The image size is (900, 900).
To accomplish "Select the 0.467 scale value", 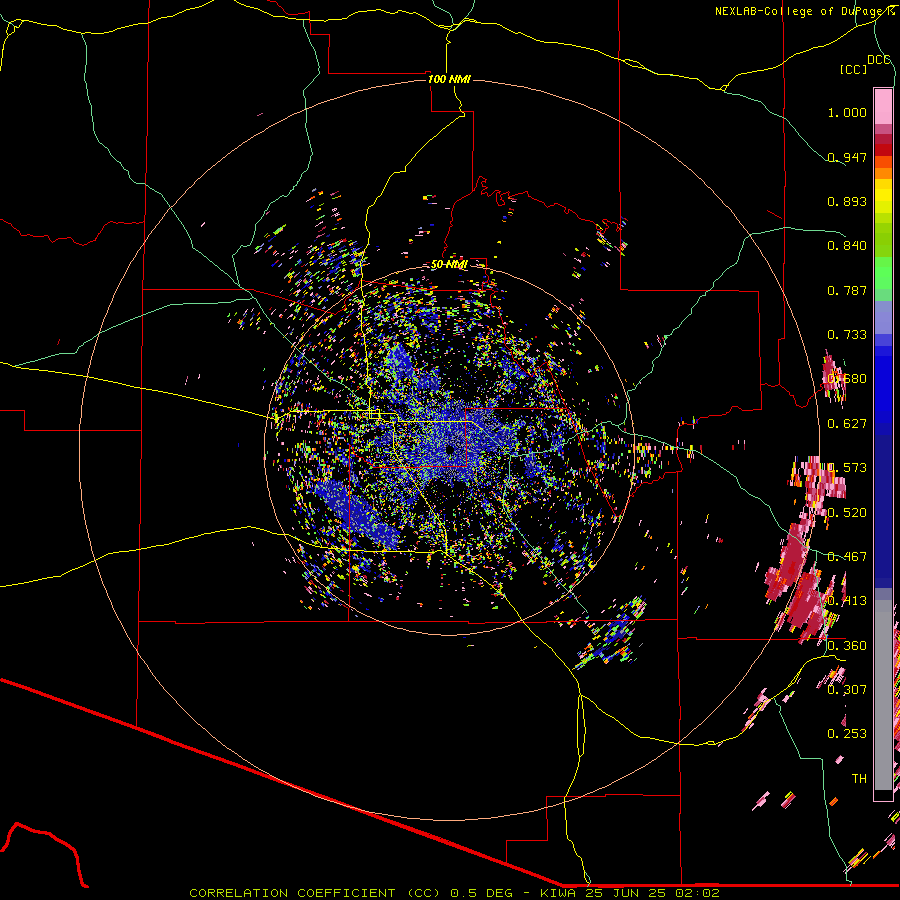I will click(x=847, y=557).
